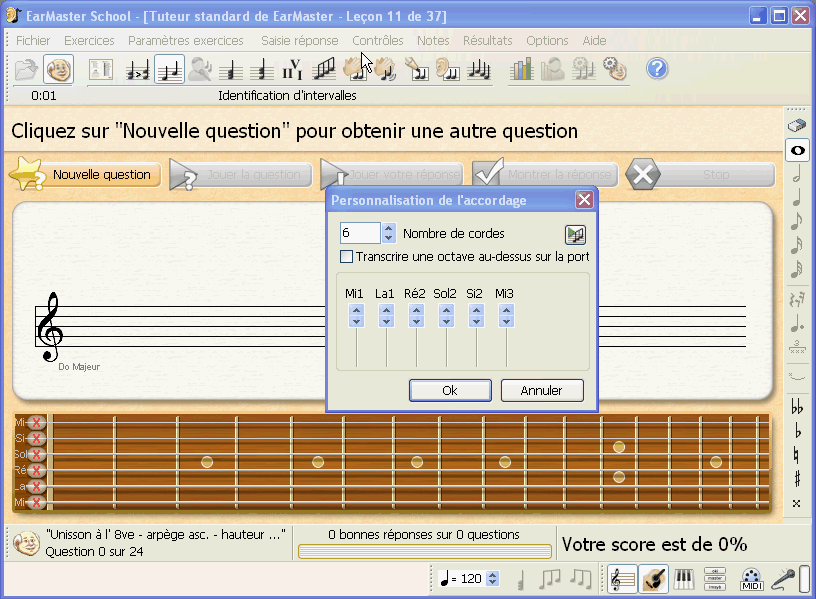Raise Mi1 string pitch up arrow

tap(356, 311)
